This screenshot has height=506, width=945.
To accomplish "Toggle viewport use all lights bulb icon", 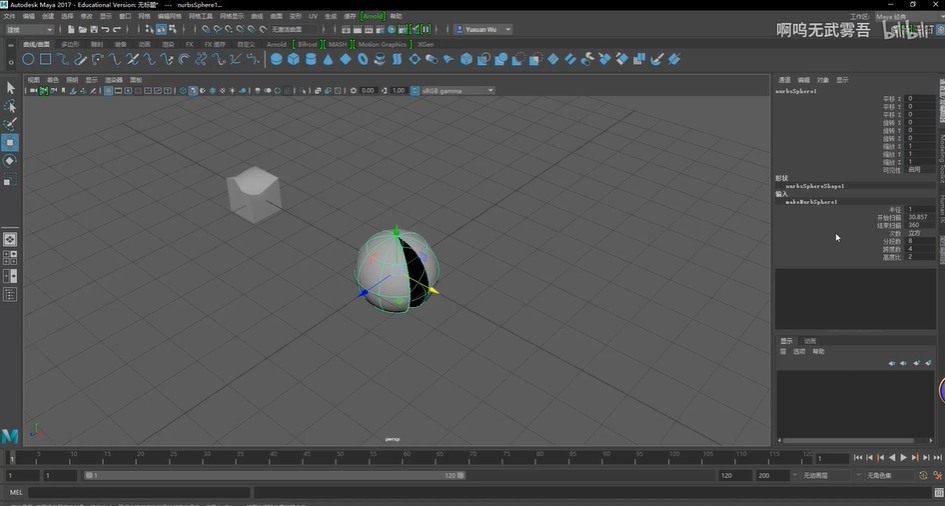I will point(232,90).
